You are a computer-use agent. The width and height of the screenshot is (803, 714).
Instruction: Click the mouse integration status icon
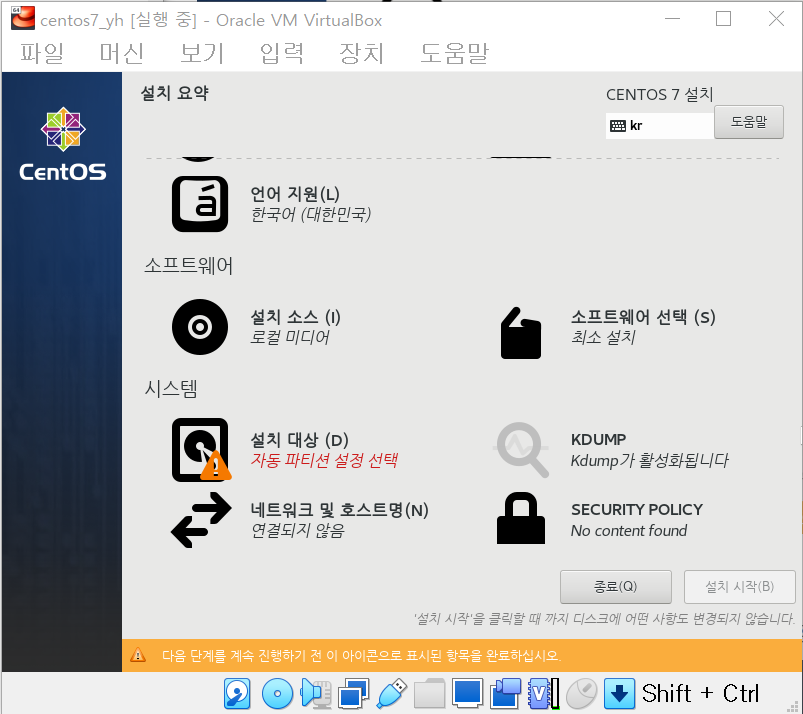(x=582, y=694)
